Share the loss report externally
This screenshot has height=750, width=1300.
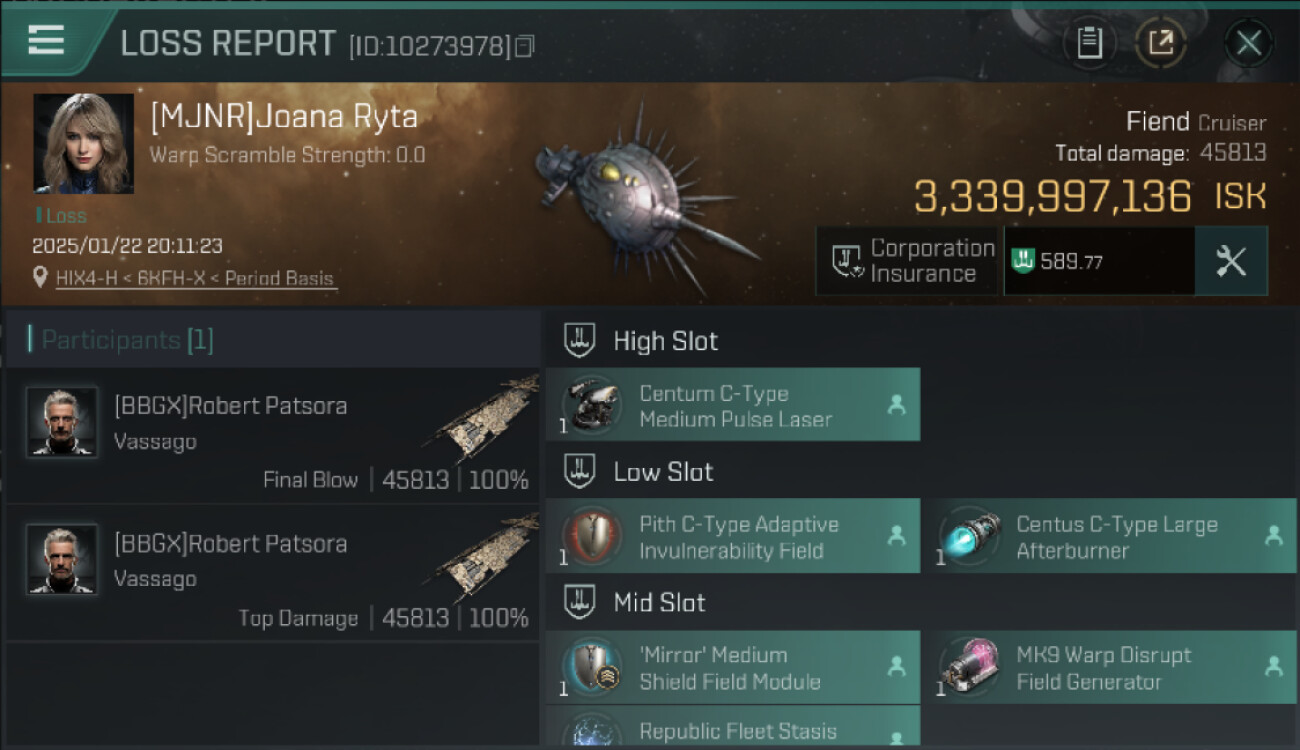(1160, 43)
